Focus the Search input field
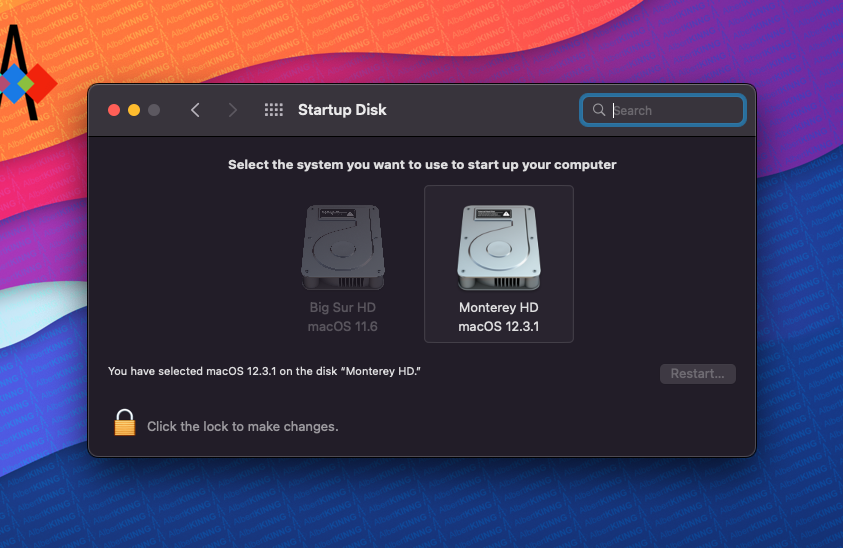Image resolution: width=843 pixels, height=548 pixels. click(x=663, y=110)
